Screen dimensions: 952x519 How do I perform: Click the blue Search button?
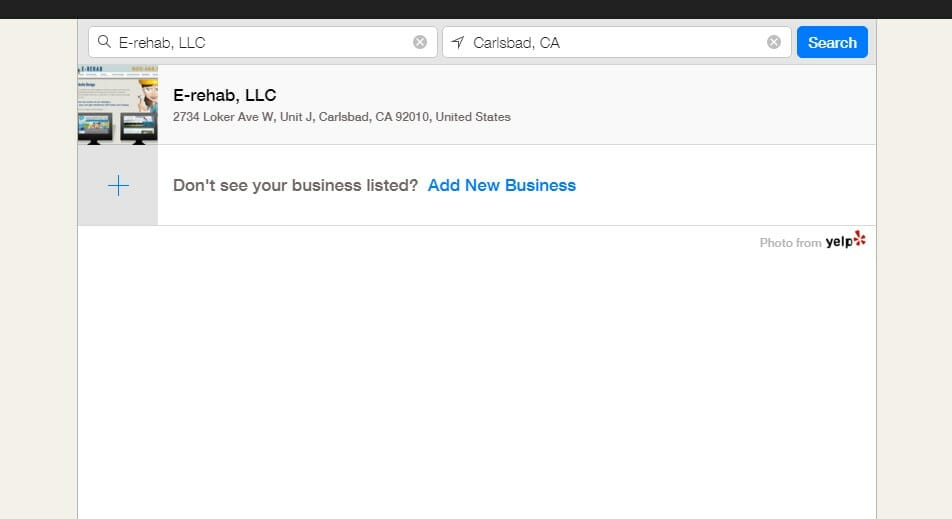pos(832,42)
